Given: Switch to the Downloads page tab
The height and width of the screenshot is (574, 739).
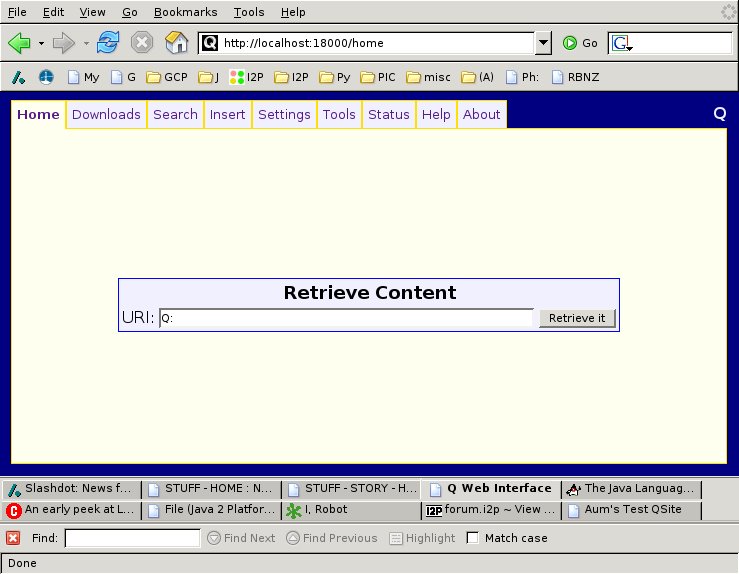Looking at the screenshot, I should click(x=106, y=114).
